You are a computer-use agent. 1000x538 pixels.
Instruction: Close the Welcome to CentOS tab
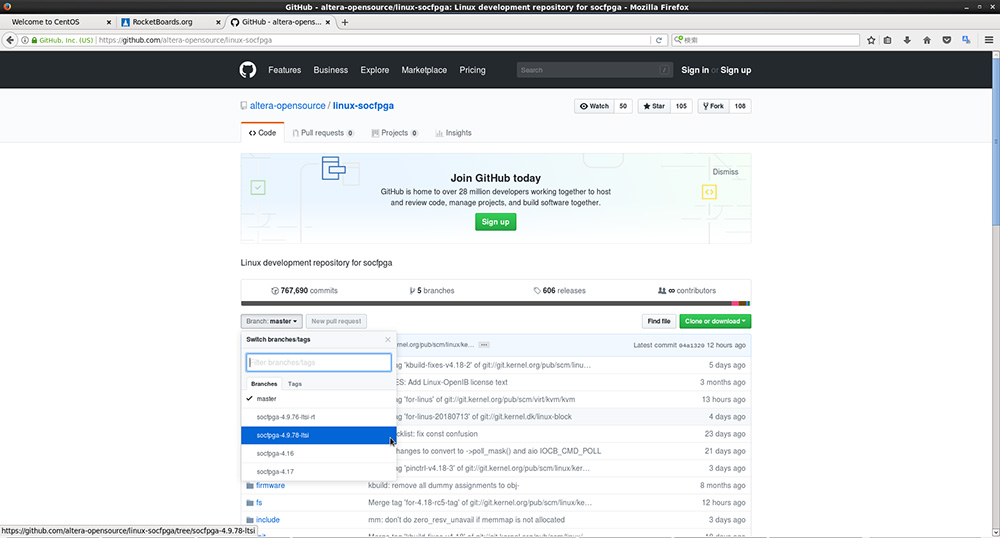coord(108,22)
